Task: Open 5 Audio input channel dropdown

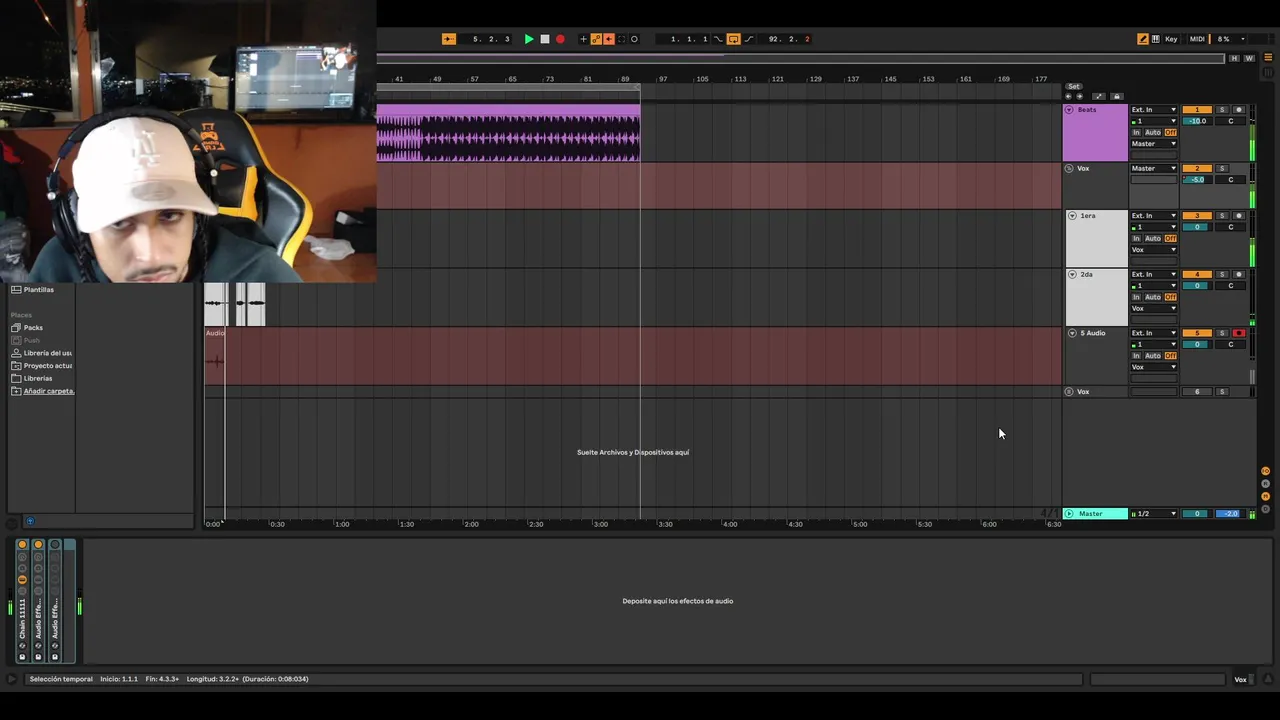Action: (1154, 345)
